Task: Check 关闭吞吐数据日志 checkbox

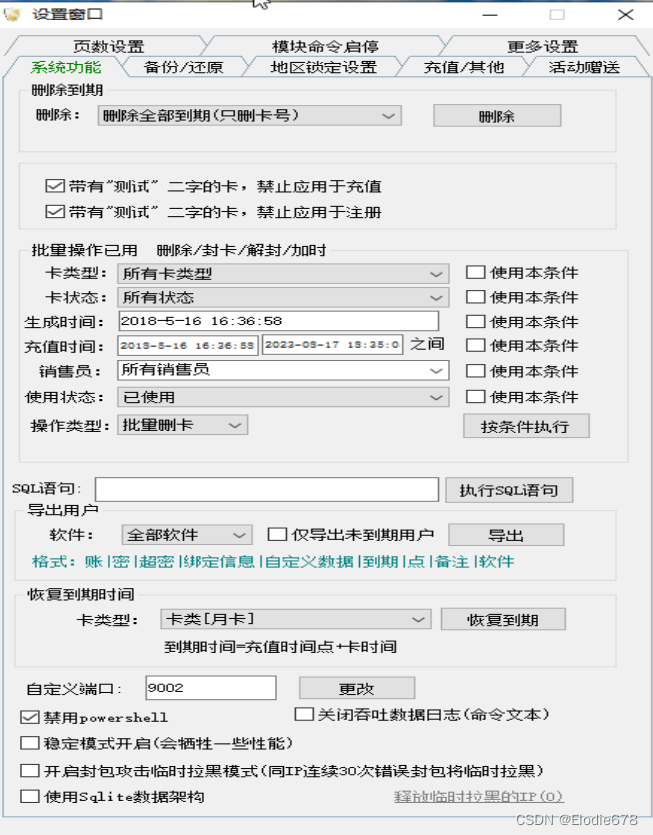Action: click(304, 714)
